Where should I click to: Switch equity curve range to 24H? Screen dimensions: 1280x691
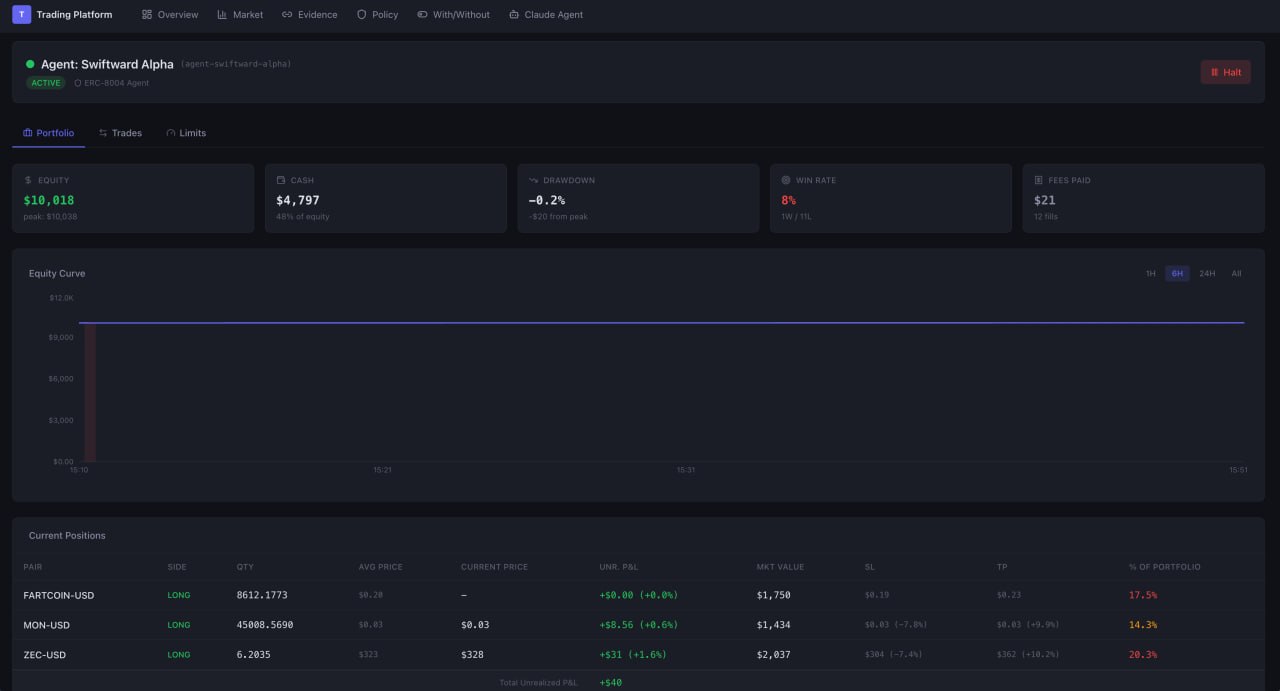pos(1207,273)
